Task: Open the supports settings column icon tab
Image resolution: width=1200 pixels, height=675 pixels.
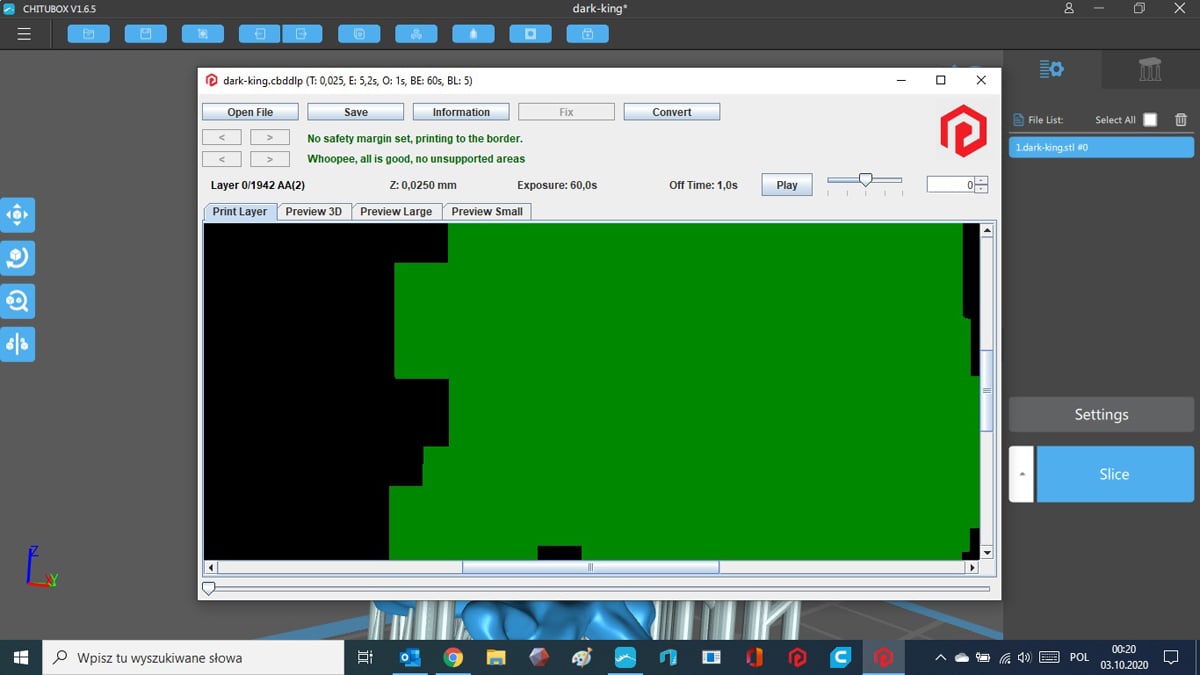Action: (x=1150, y=69)
